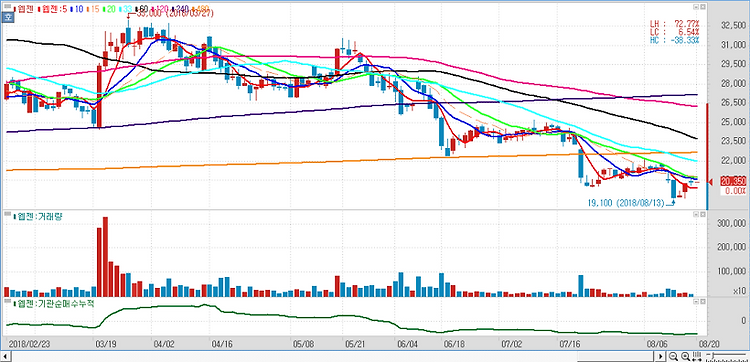Zoom out the chart with the minus magnifier
750x362 pixels.
[x=673, y=356]
